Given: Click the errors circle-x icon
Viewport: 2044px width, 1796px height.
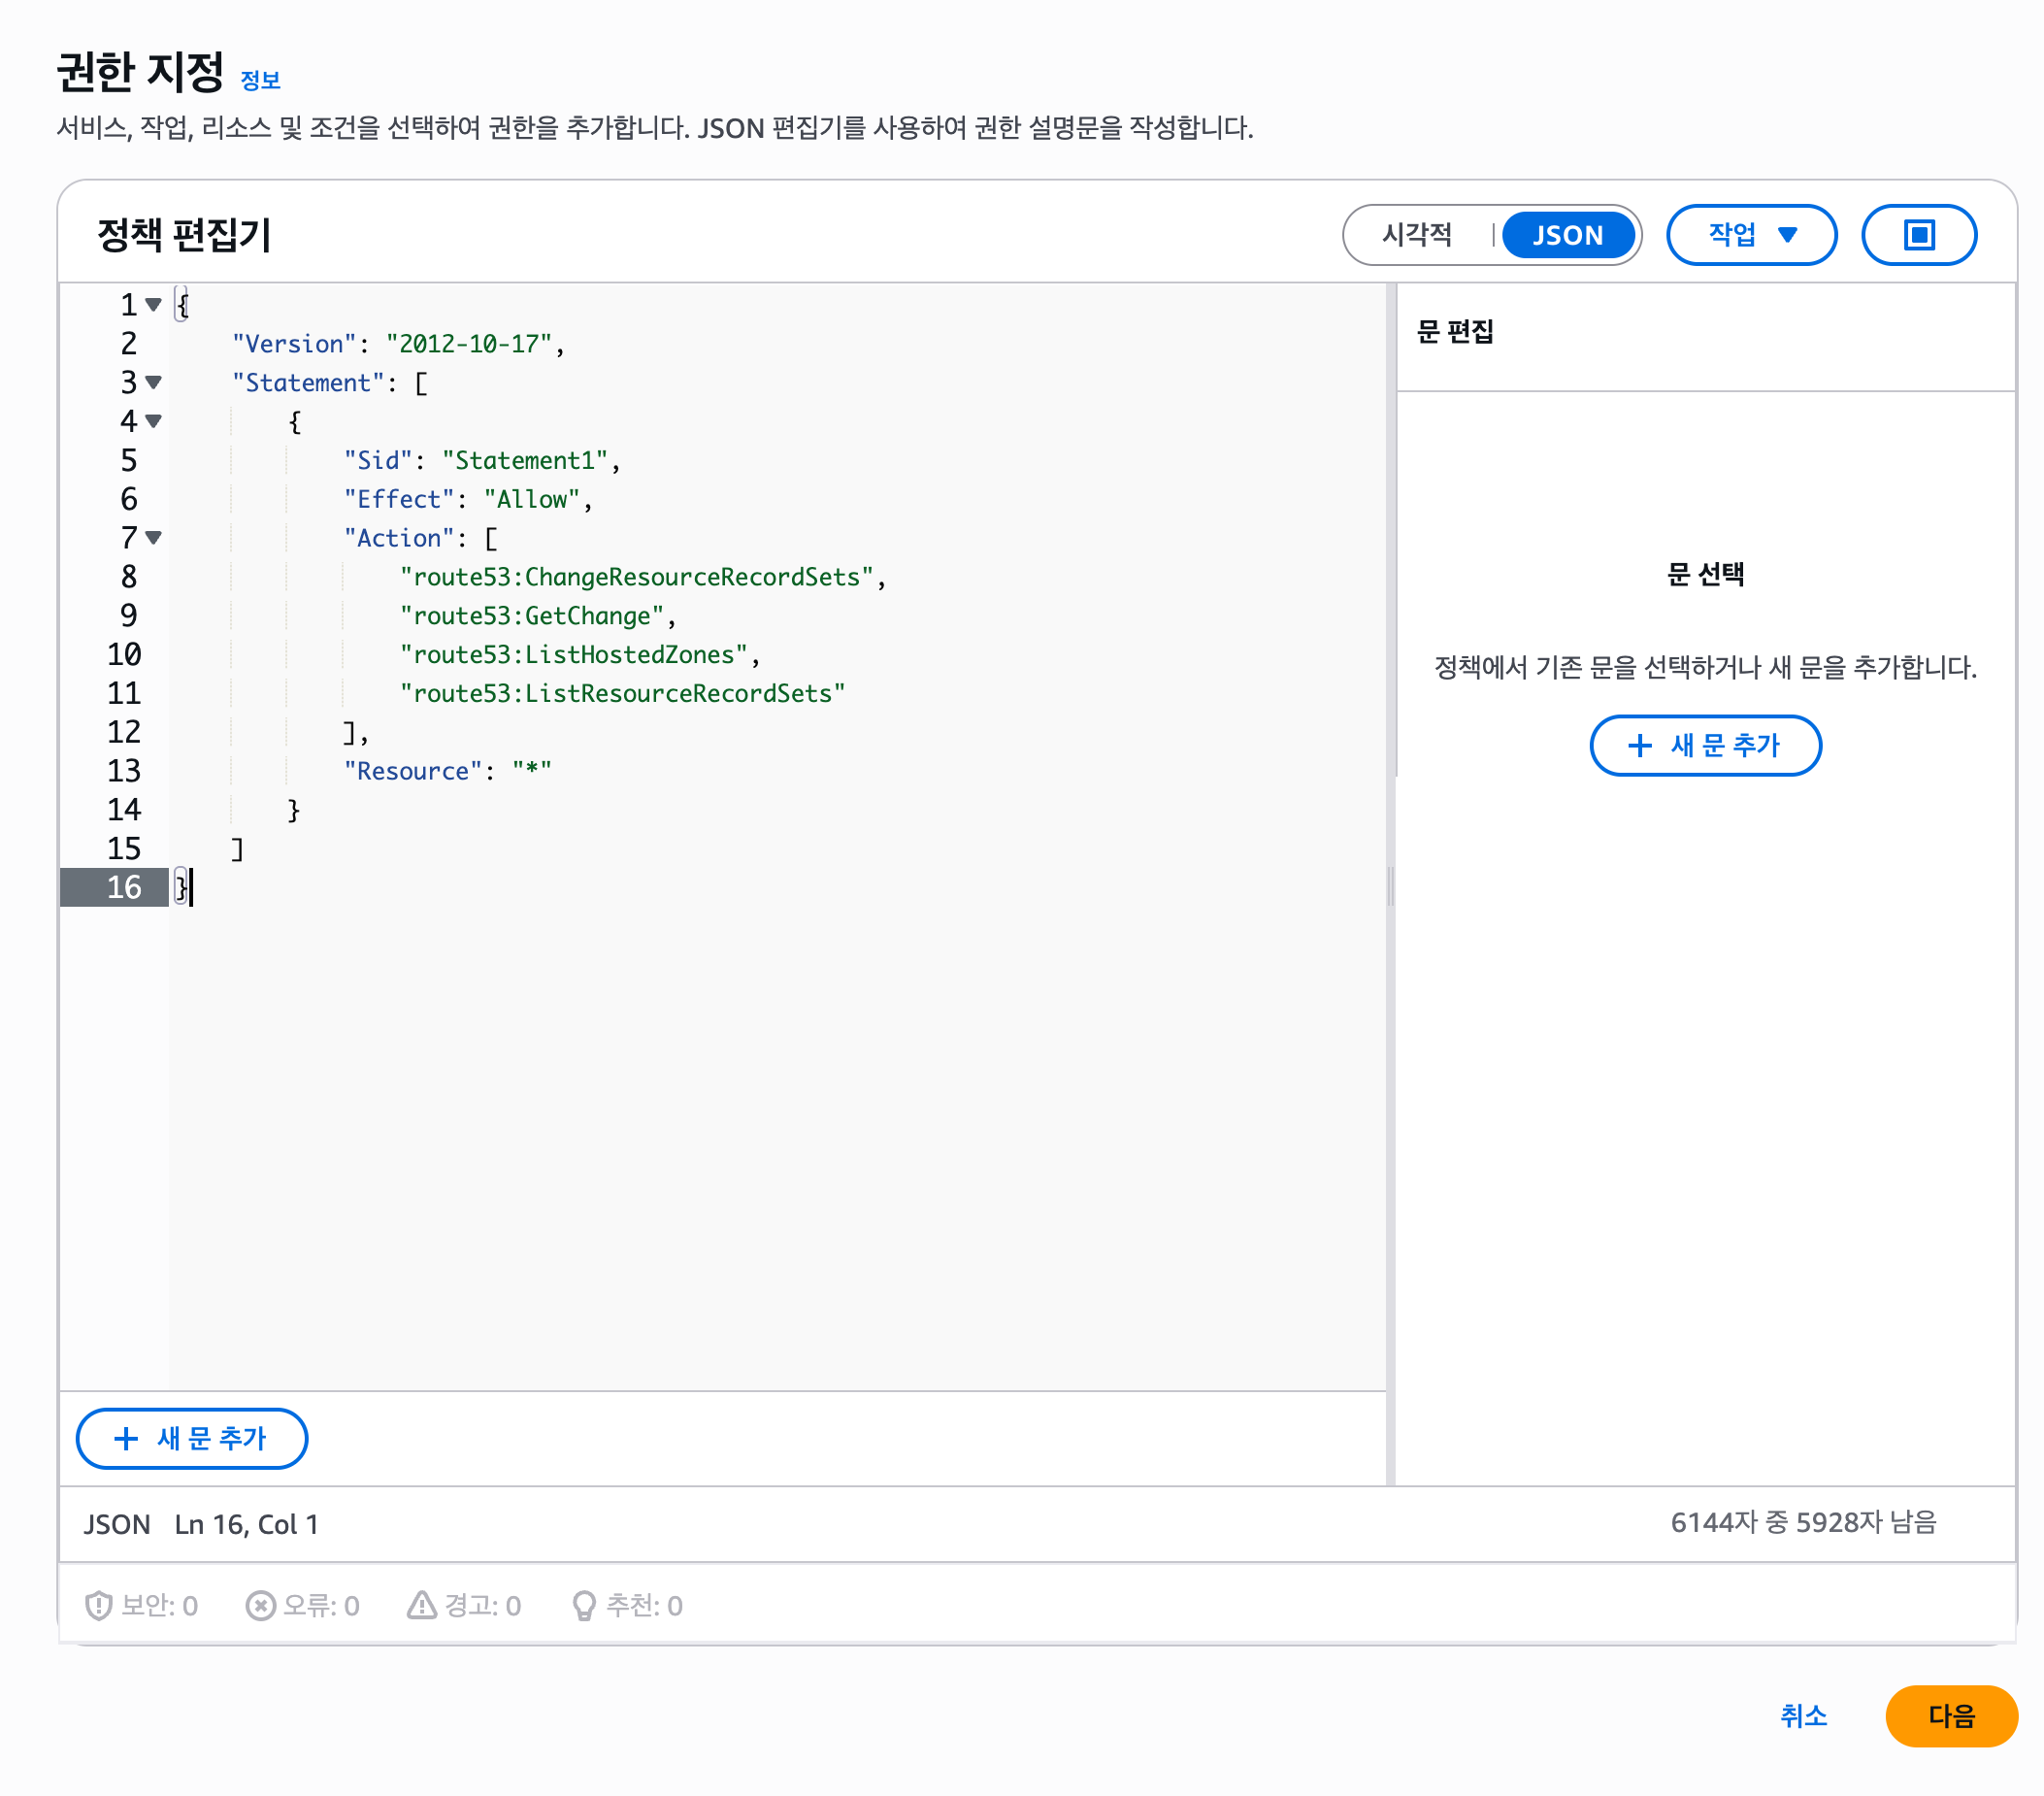Looking at the screenshot, I should click(x=260, y=1605).
